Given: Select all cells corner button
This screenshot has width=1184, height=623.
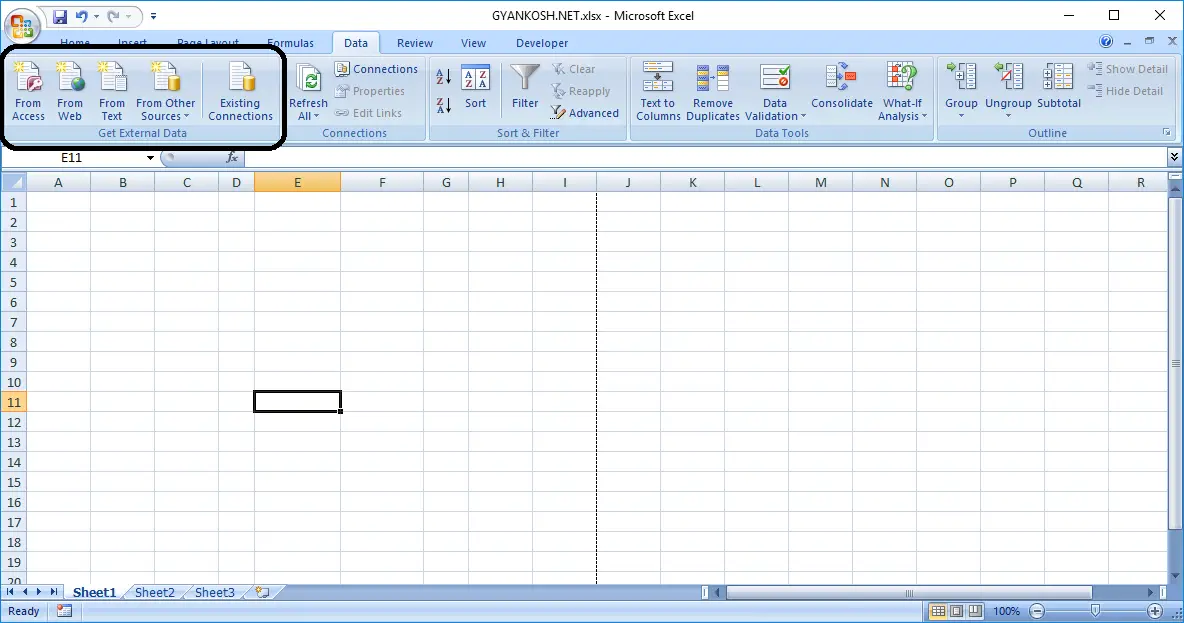Looking at the screenshot, I should pos(14,182).
